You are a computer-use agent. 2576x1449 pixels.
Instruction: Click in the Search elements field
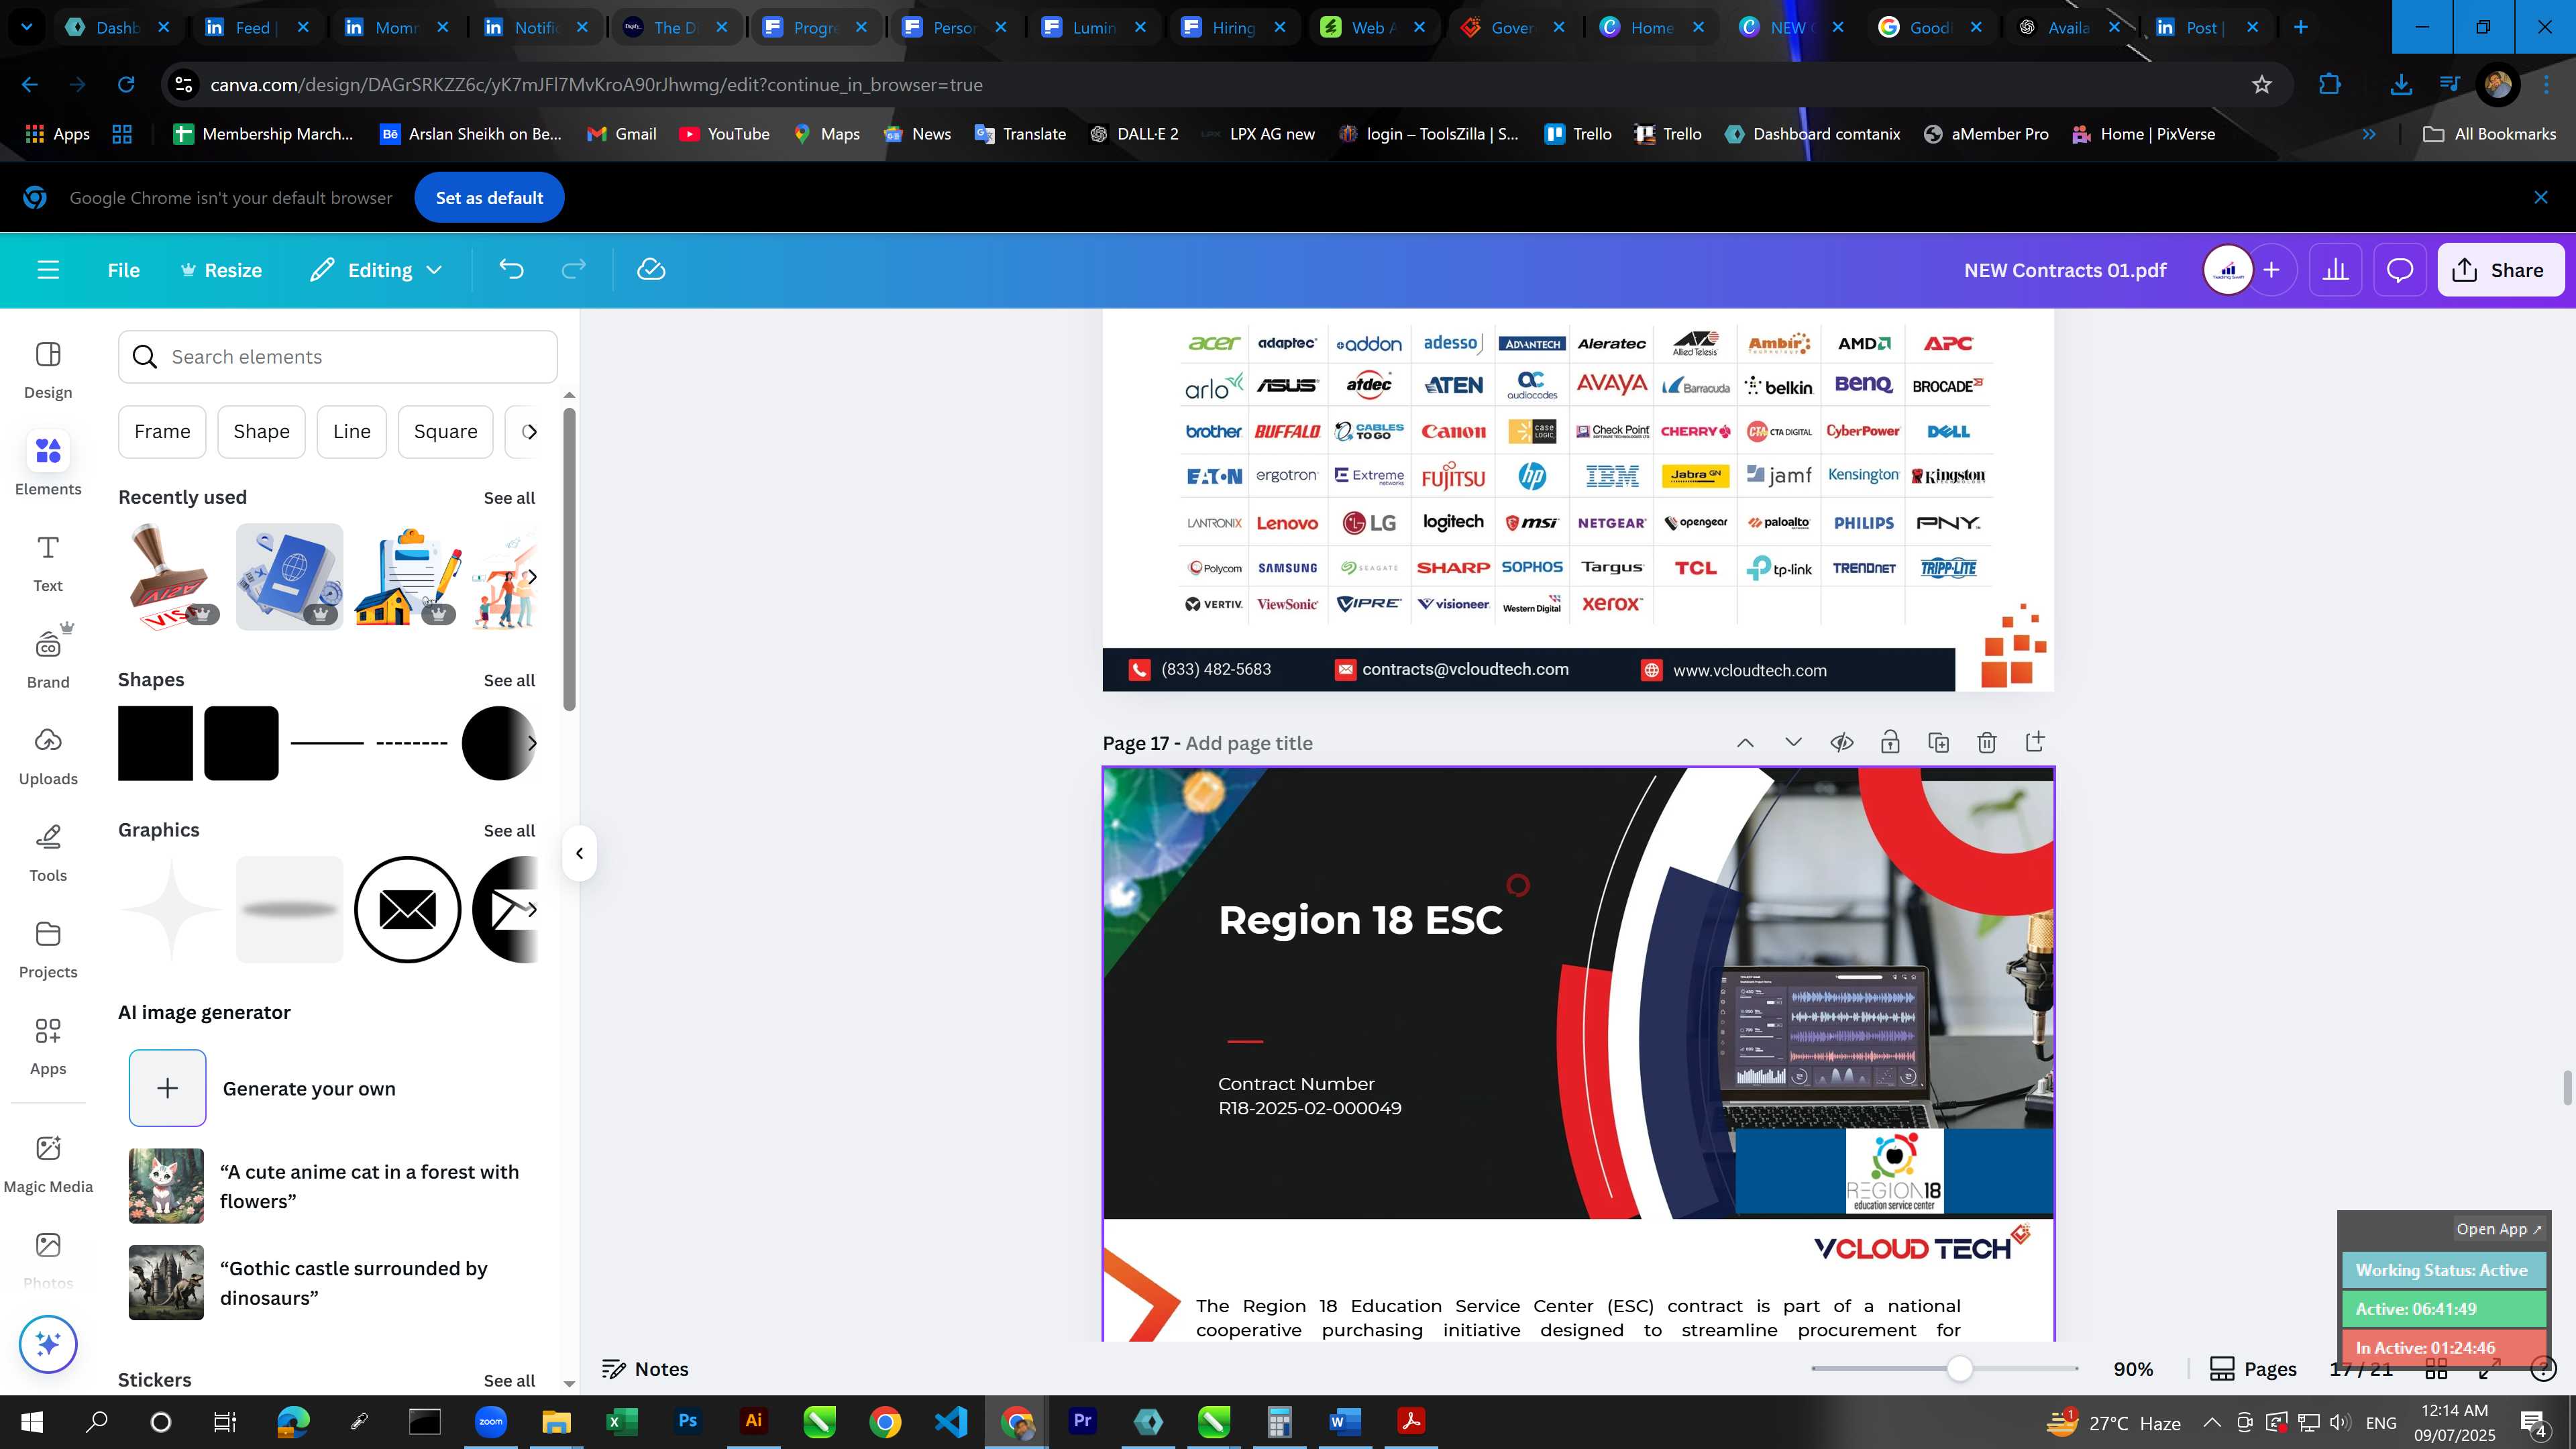click(x=338, y=357)
